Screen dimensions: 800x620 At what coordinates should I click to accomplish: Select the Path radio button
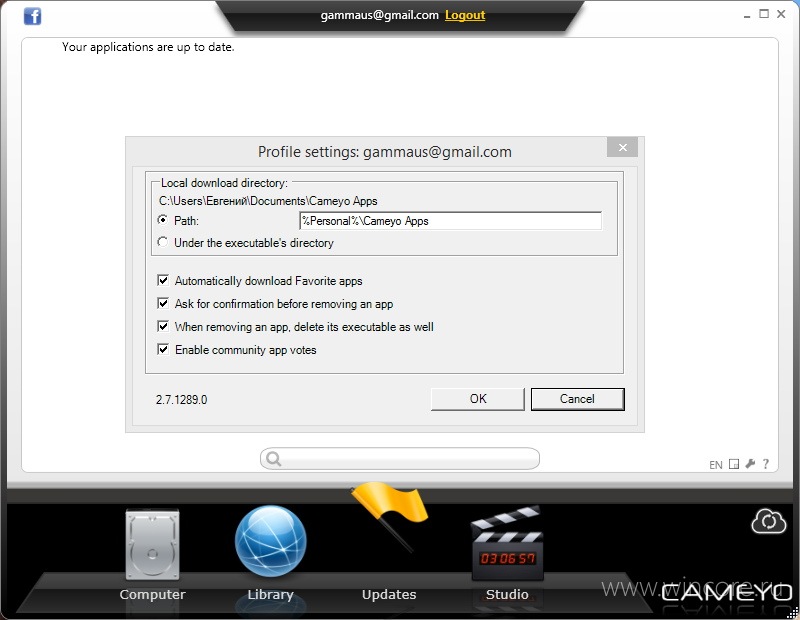(x=162, y=220)
